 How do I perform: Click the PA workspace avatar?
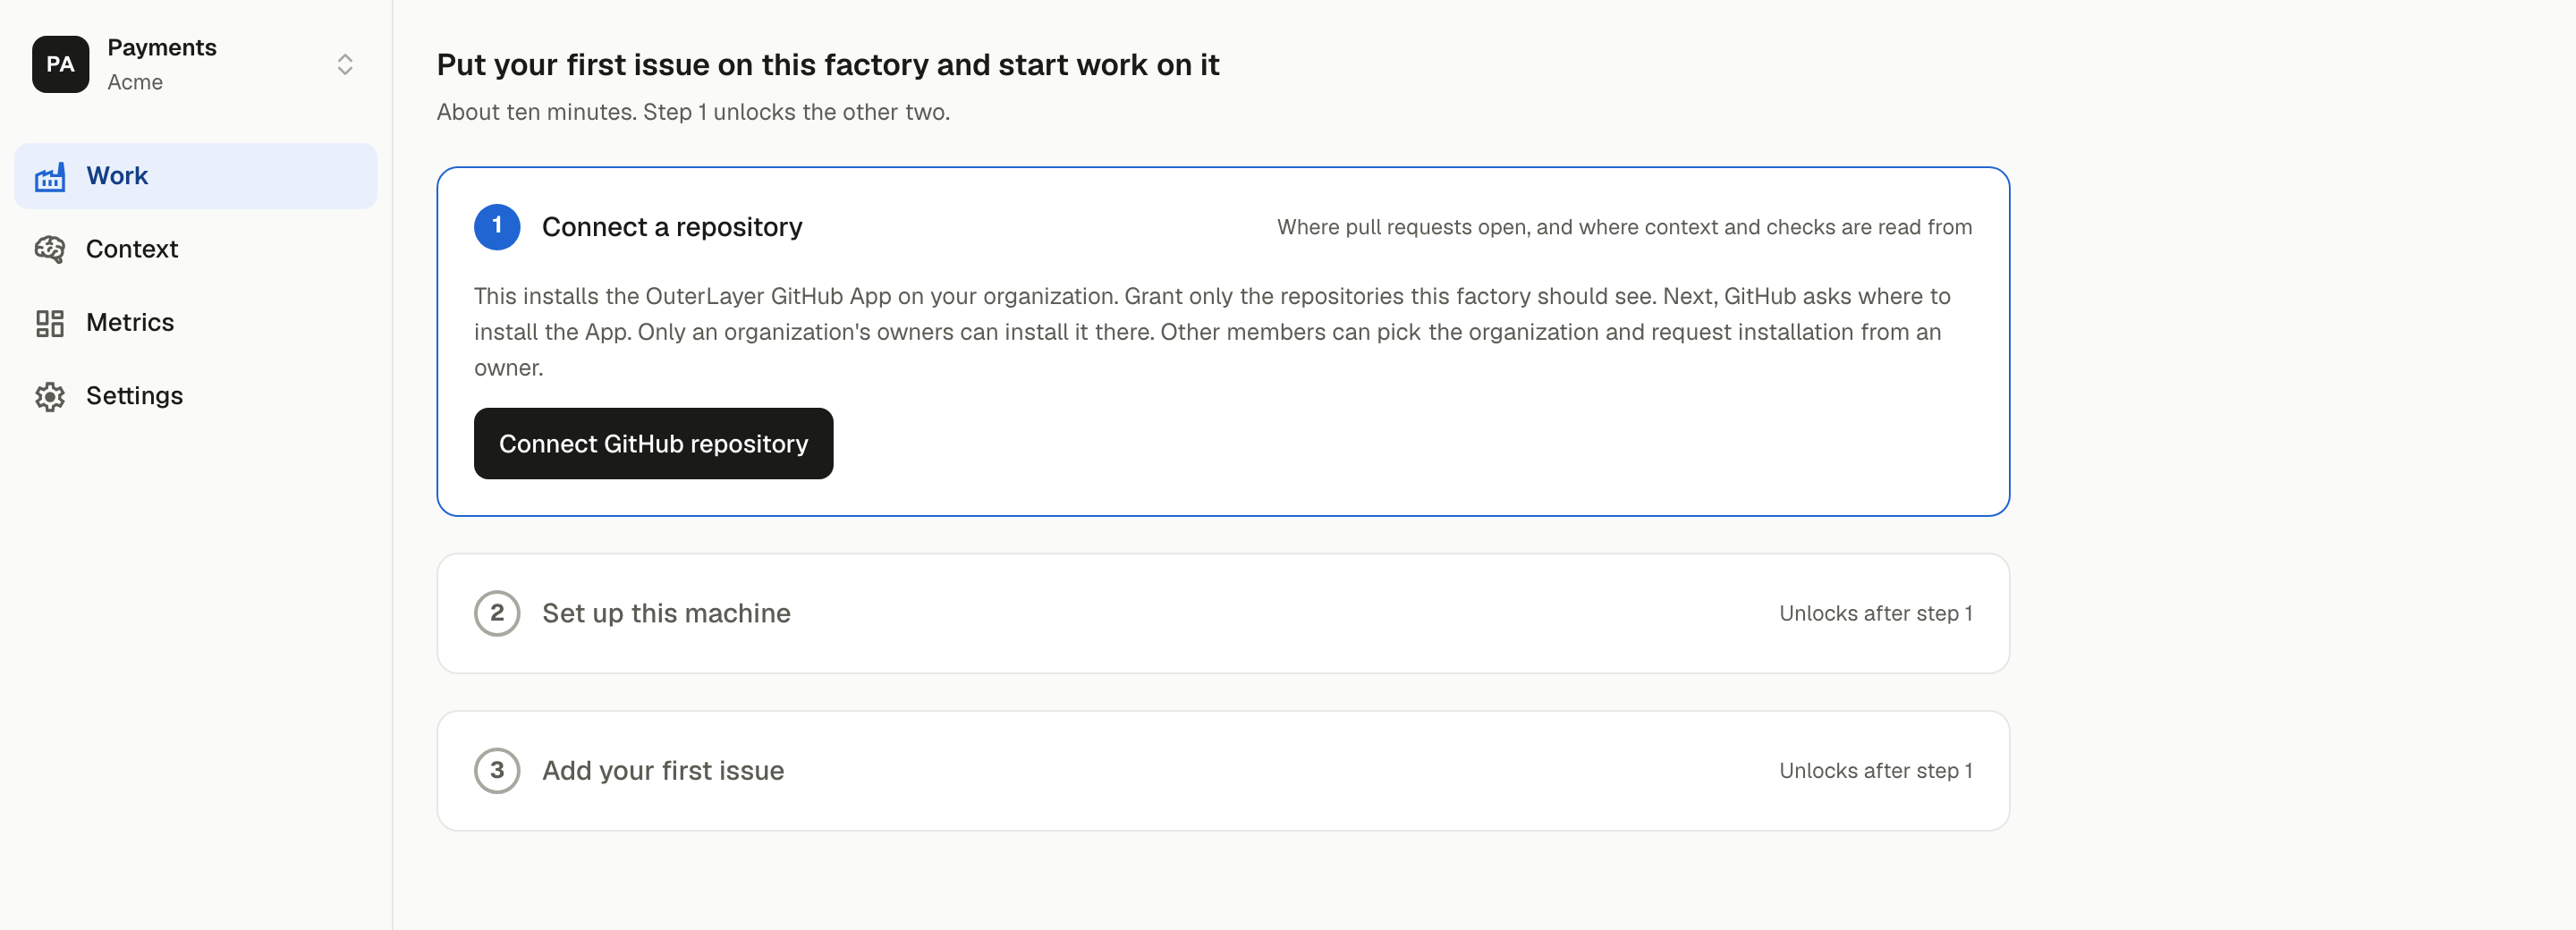point(60,64)
